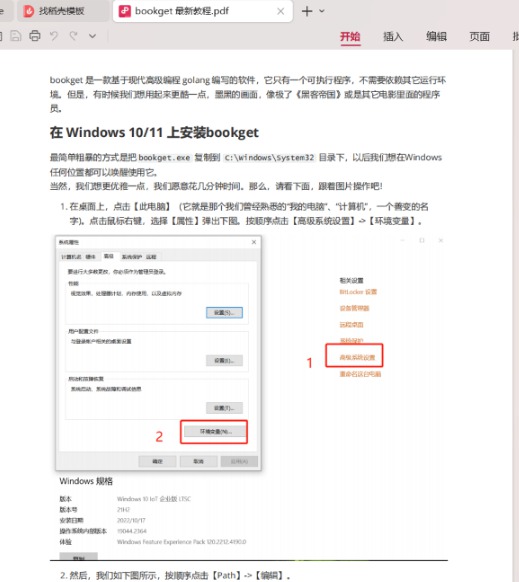Click the close X of the embedded 系统属性 dialog
Viewport: 519px width, 582px height.
click(254, 242)
